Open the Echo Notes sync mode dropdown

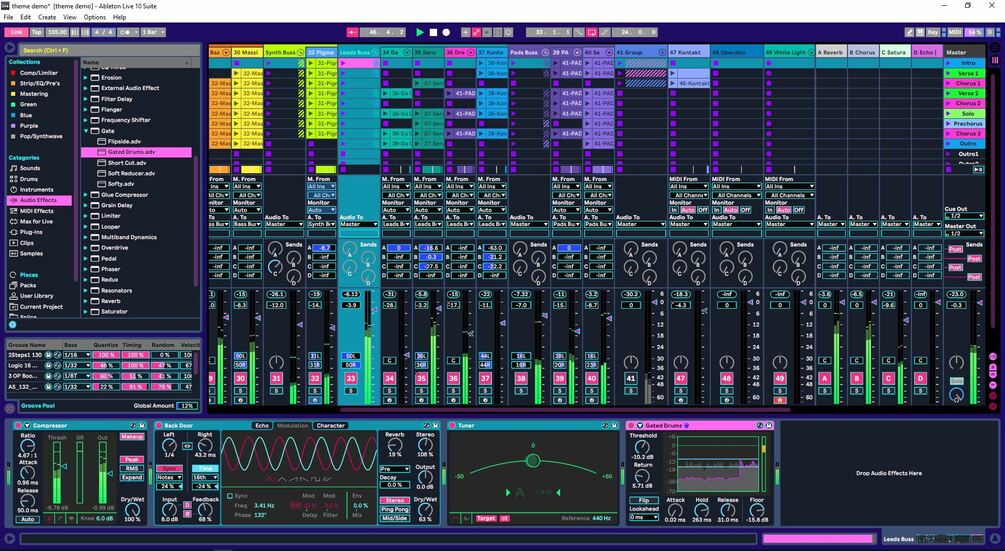(x=169, y=477)
